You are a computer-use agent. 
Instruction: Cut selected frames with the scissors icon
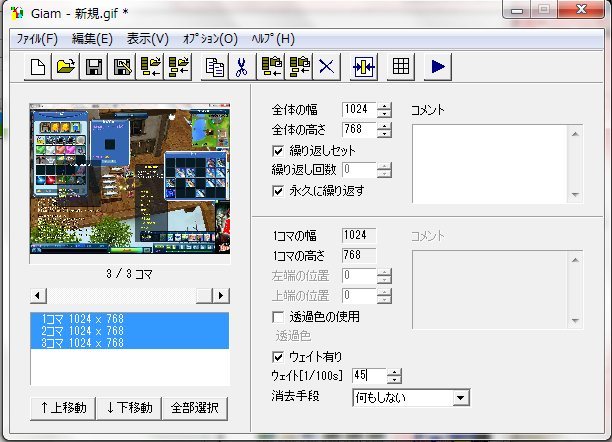coord(242,67)
